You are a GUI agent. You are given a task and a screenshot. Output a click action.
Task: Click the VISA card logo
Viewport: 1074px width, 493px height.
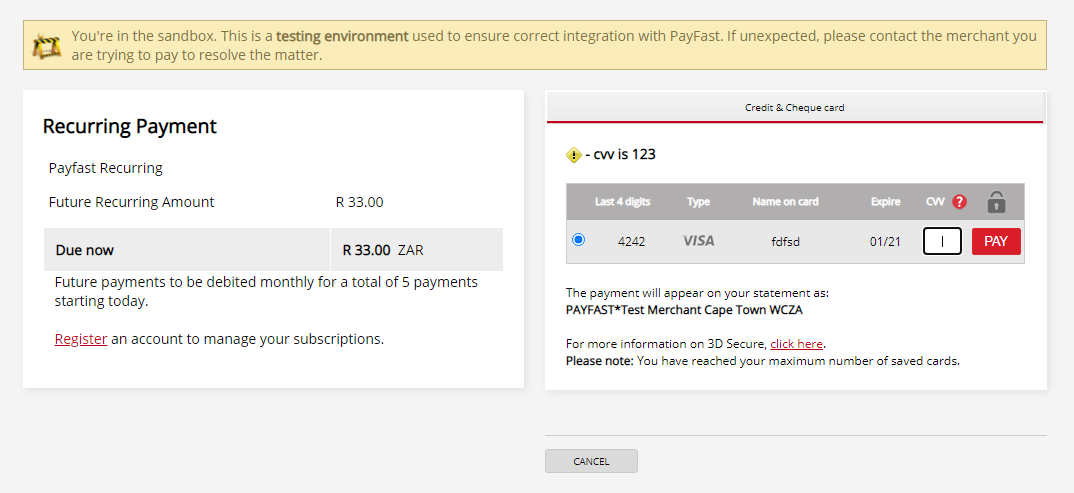point(699,241)
